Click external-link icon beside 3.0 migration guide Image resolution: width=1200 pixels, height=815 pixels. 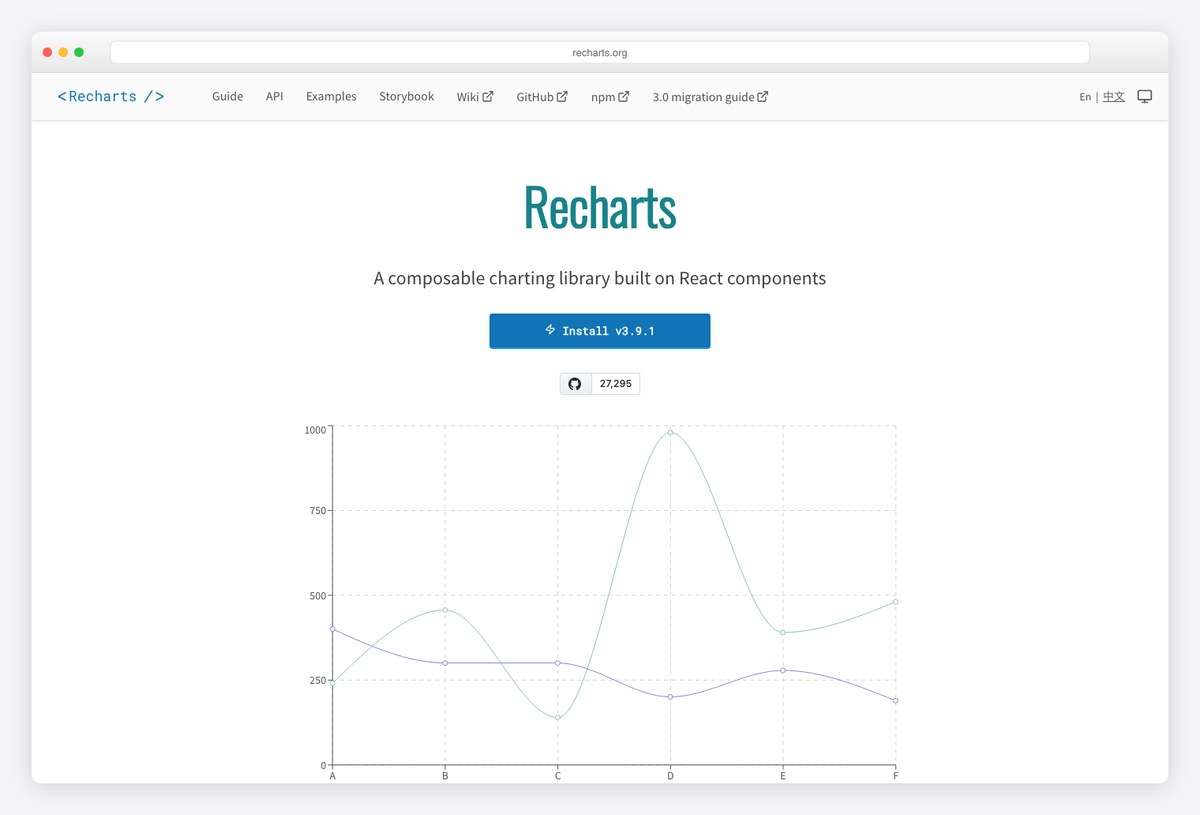click(763, 97)
